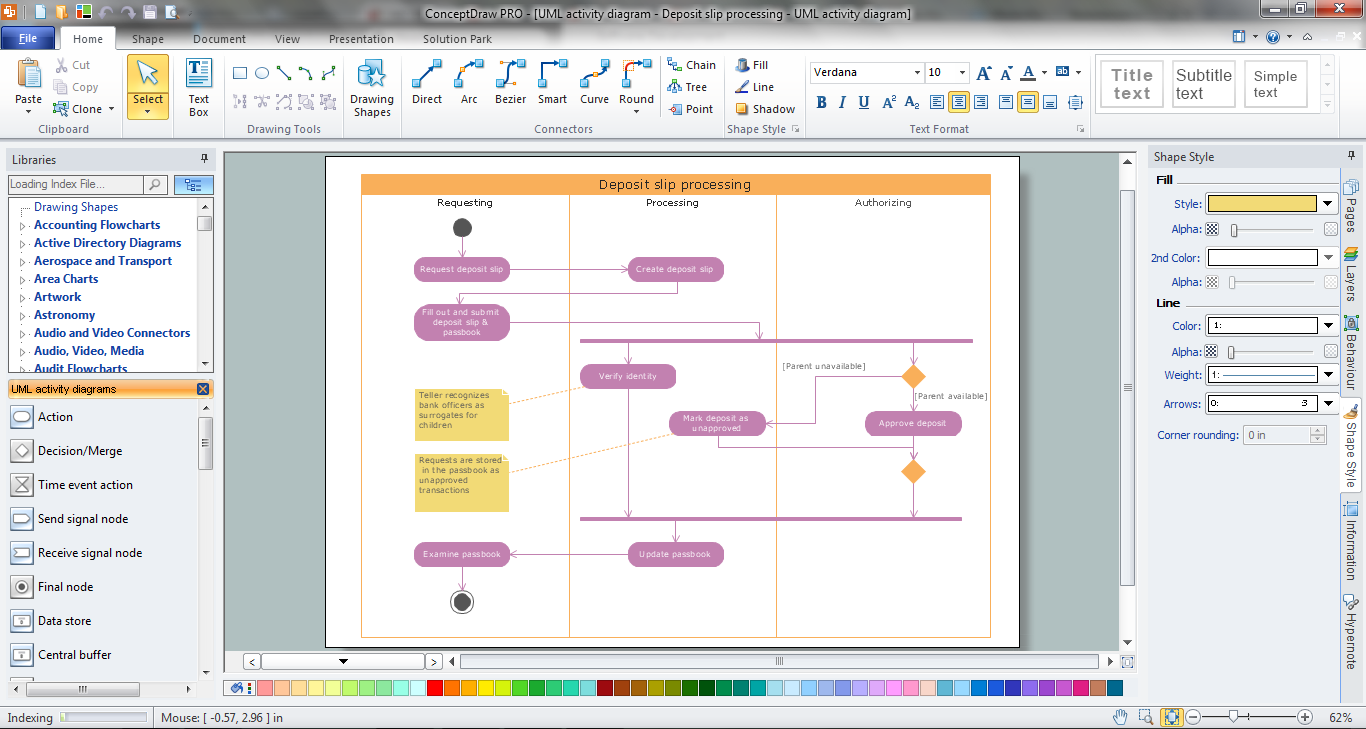Click the Paste icon
The image size is (1366, 729).
29,73
